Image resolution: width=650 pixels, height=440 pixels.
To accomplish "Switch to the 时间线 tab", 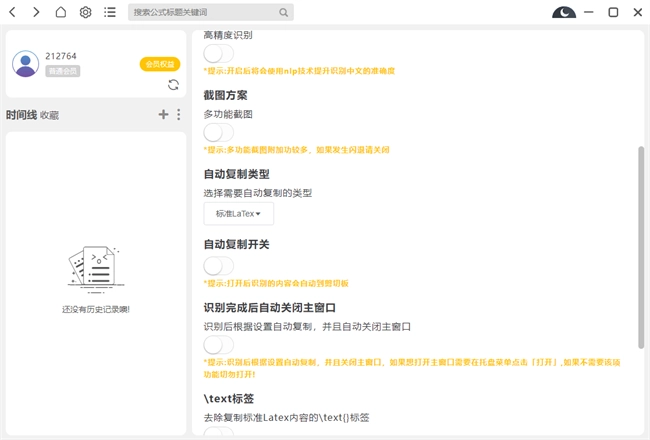I will point(21,115).
